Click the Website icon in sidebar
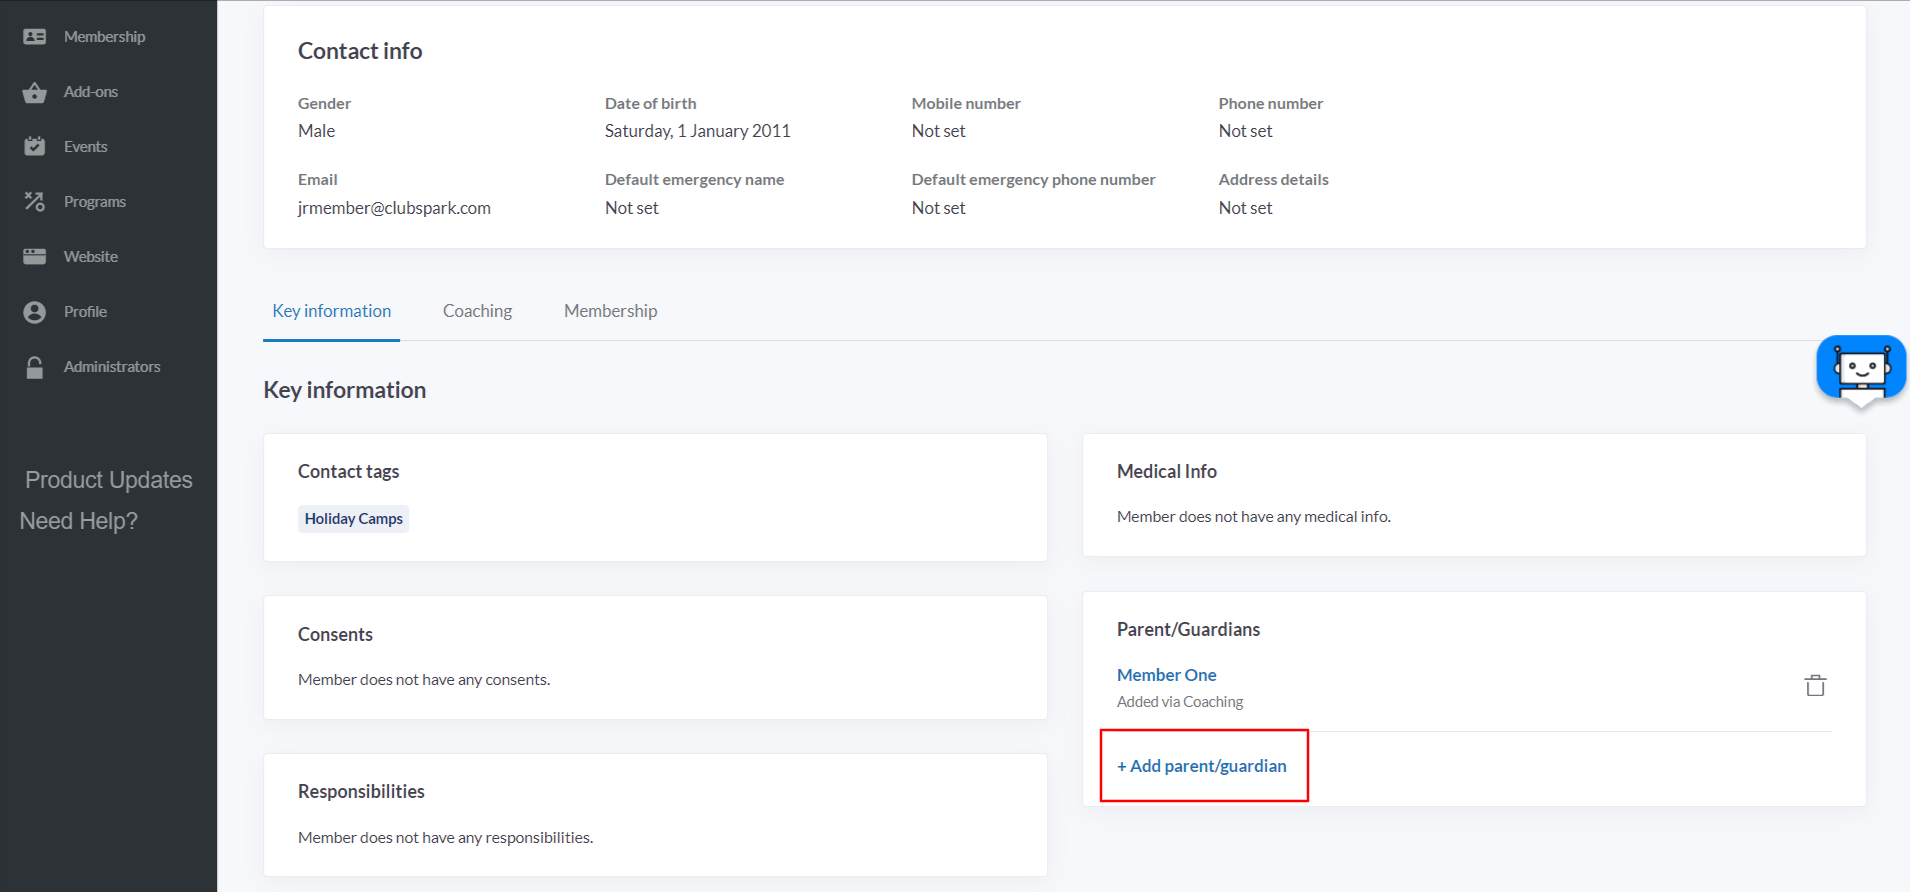This screenshot has width=1910, height=892. pyautogui.click(x=35, y=257)
